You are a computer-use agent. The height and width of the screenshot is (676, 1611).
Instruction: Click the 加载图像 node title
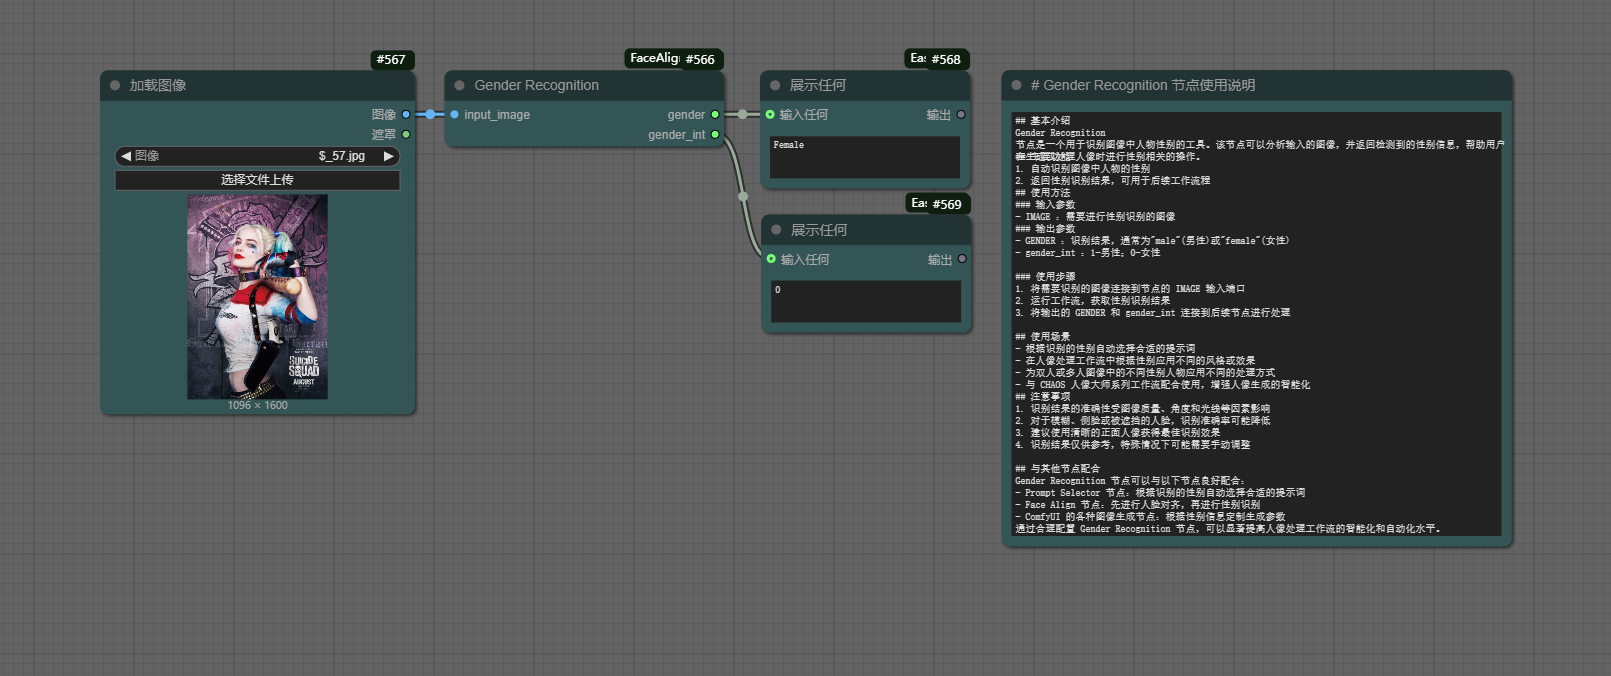coord(158,86)
